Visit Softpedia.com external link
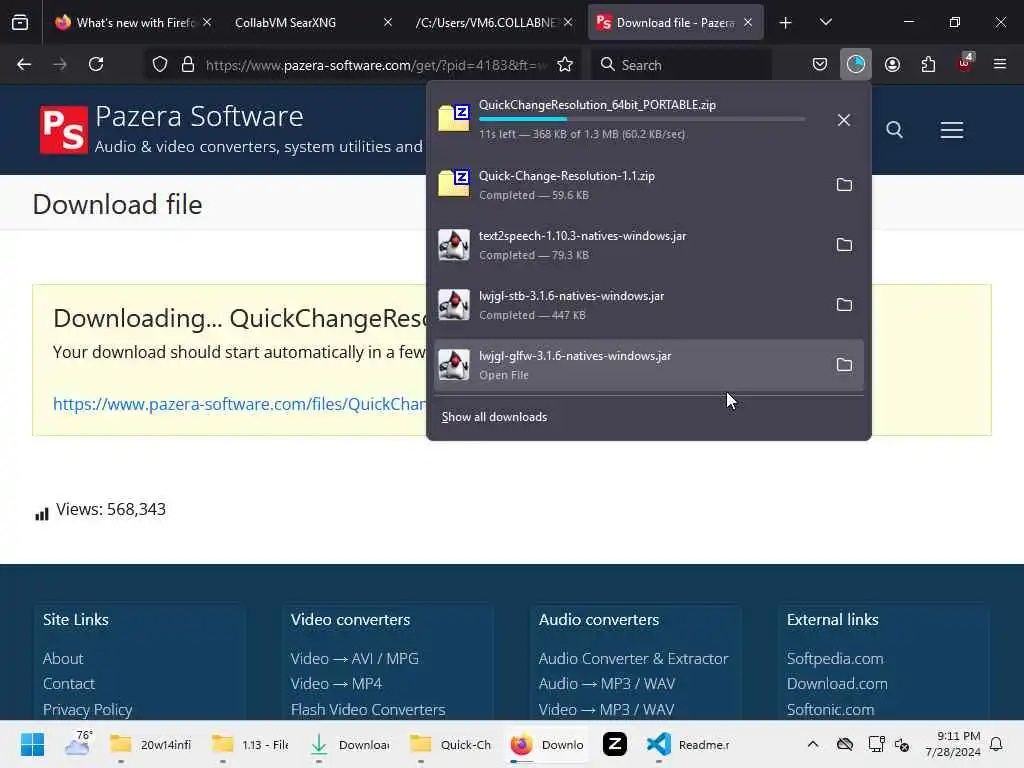 coord(835,659)
